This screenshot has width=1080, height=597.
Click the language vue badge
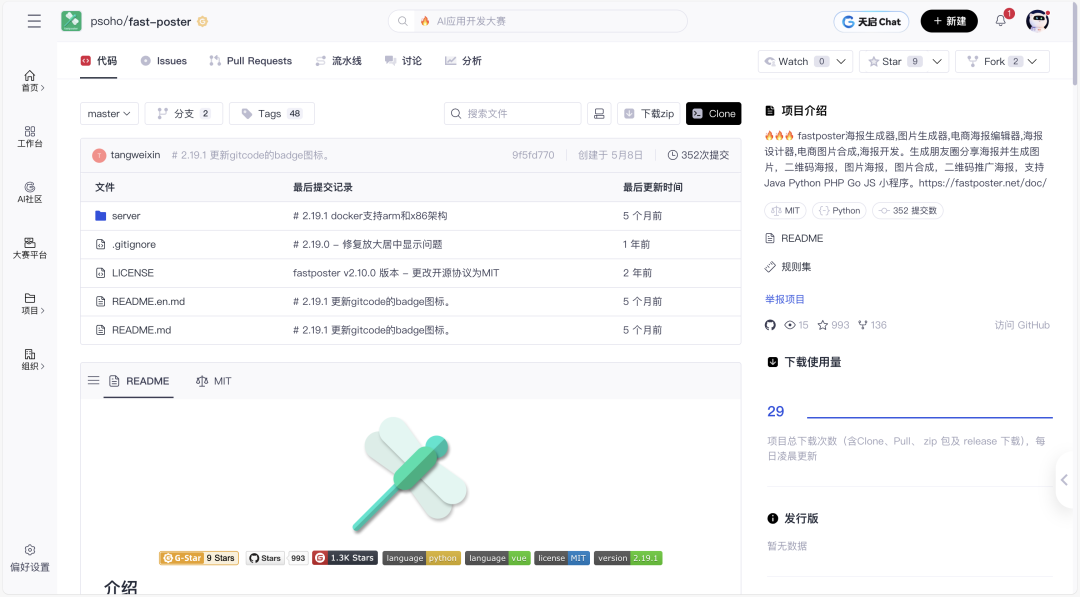pyautogui.click(x=497, y=558)
